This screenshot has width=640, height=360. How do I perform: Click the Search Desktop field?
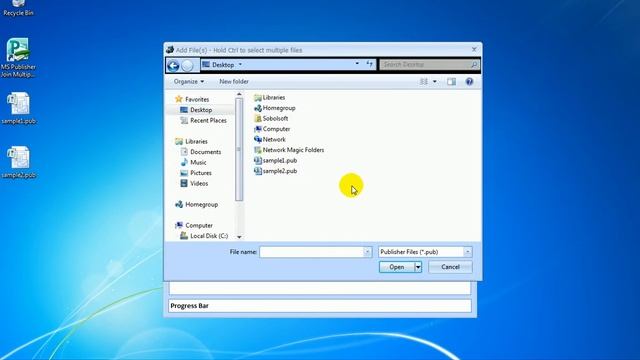(x=425, y=64)
